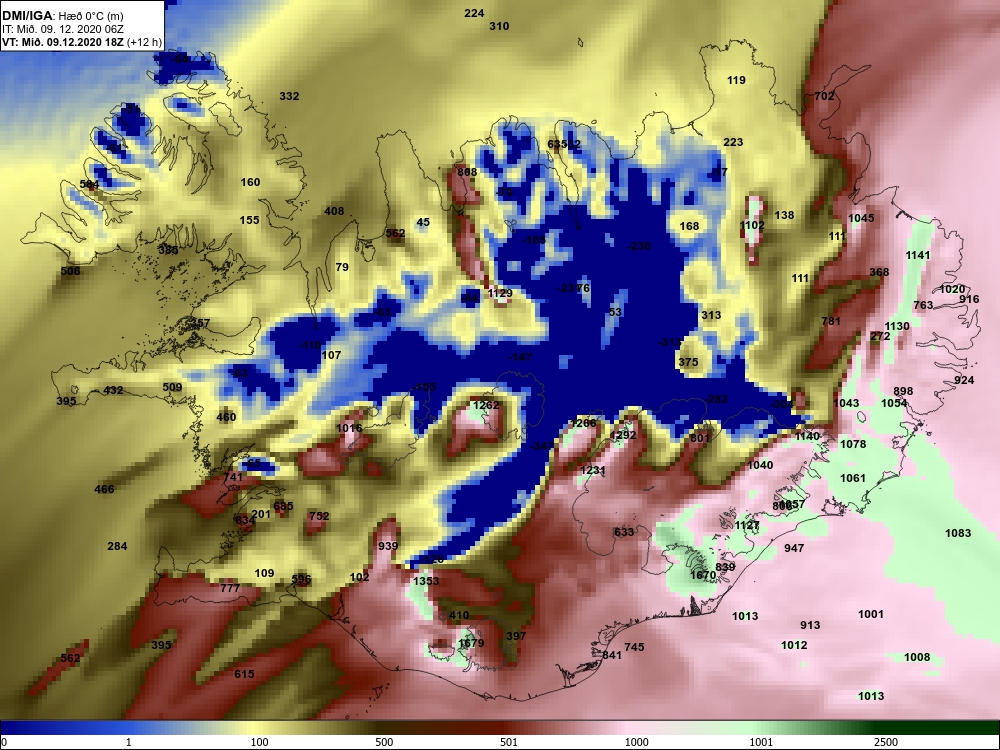Click the value 1040 on the map
Image resolution: width=1000 pixels, height=750 pixels.
pos(760,466)
